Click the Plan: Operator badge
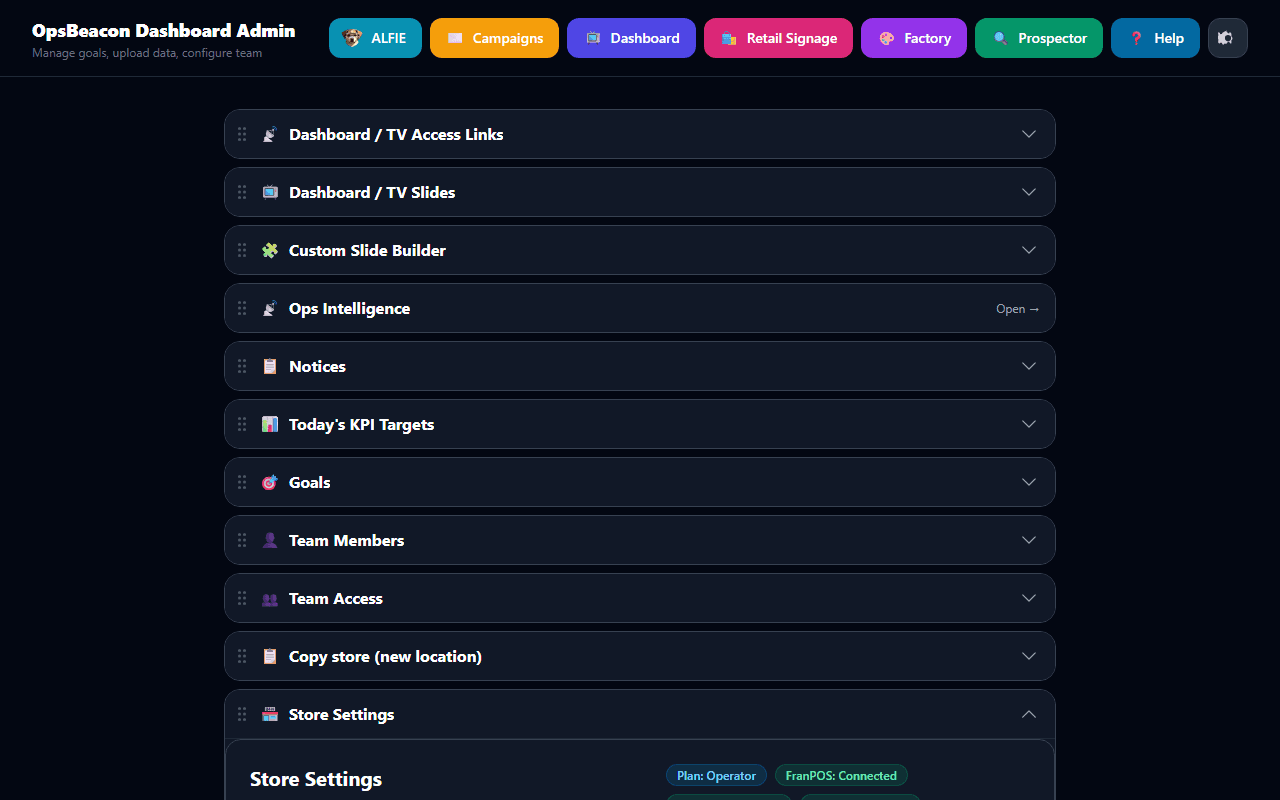 click(716, 776)
